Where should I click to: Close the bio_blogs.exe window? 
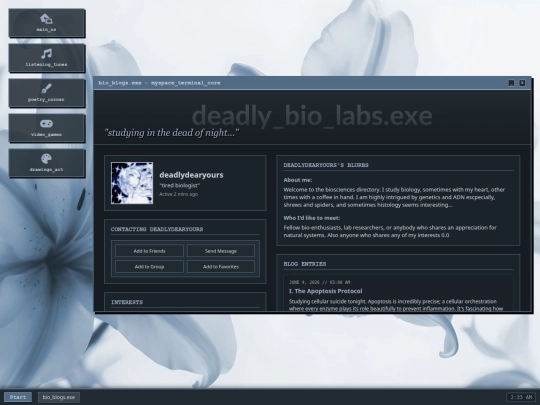[x=522, y=83]
